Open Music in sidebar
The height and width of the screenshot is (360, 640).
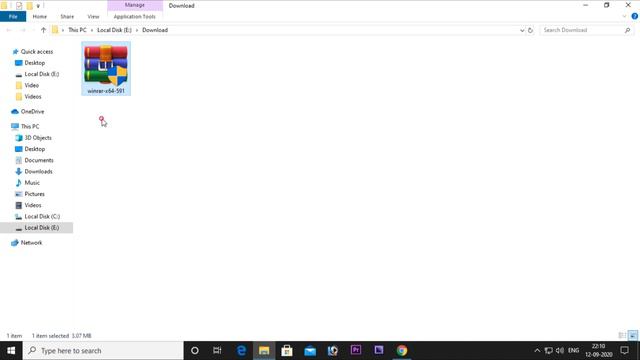(x=32, y=183)
